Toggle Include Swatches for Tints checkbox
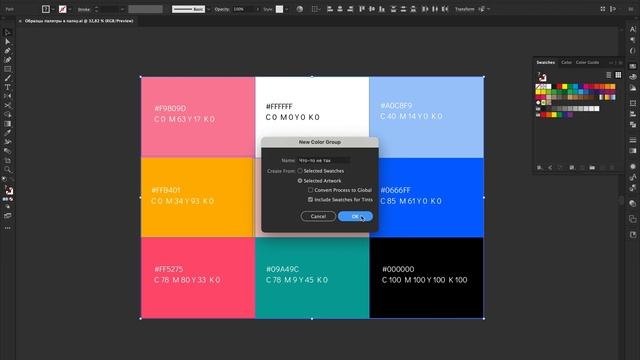 tap(311, 200)
